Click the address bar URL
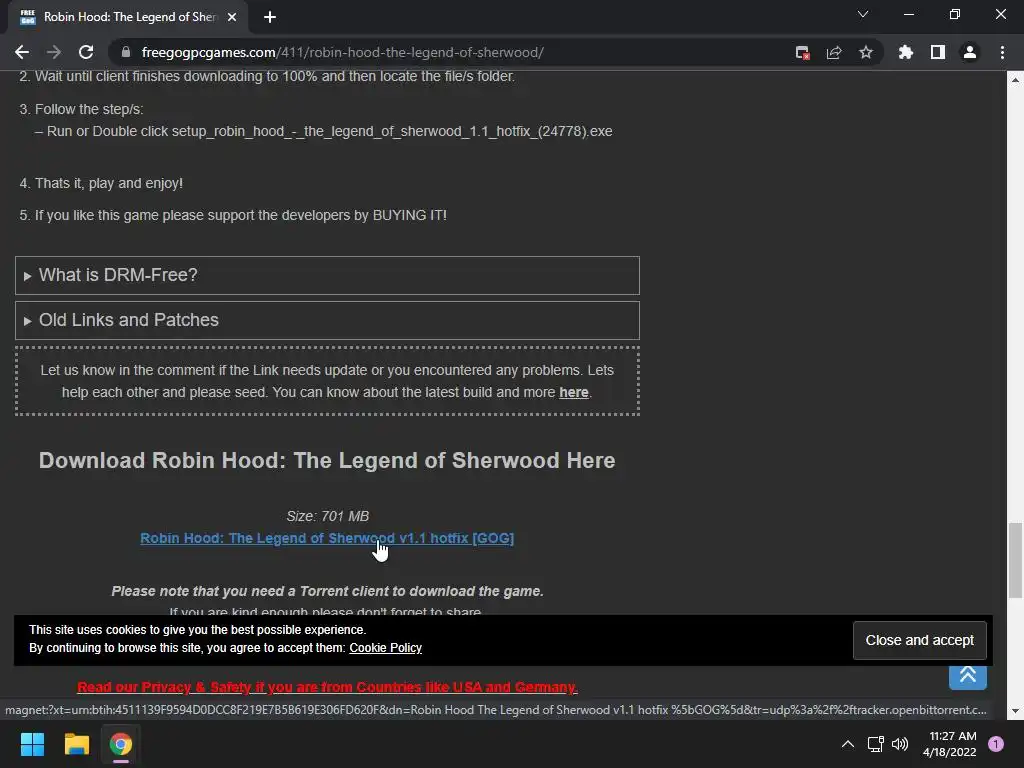 (342, 52)
